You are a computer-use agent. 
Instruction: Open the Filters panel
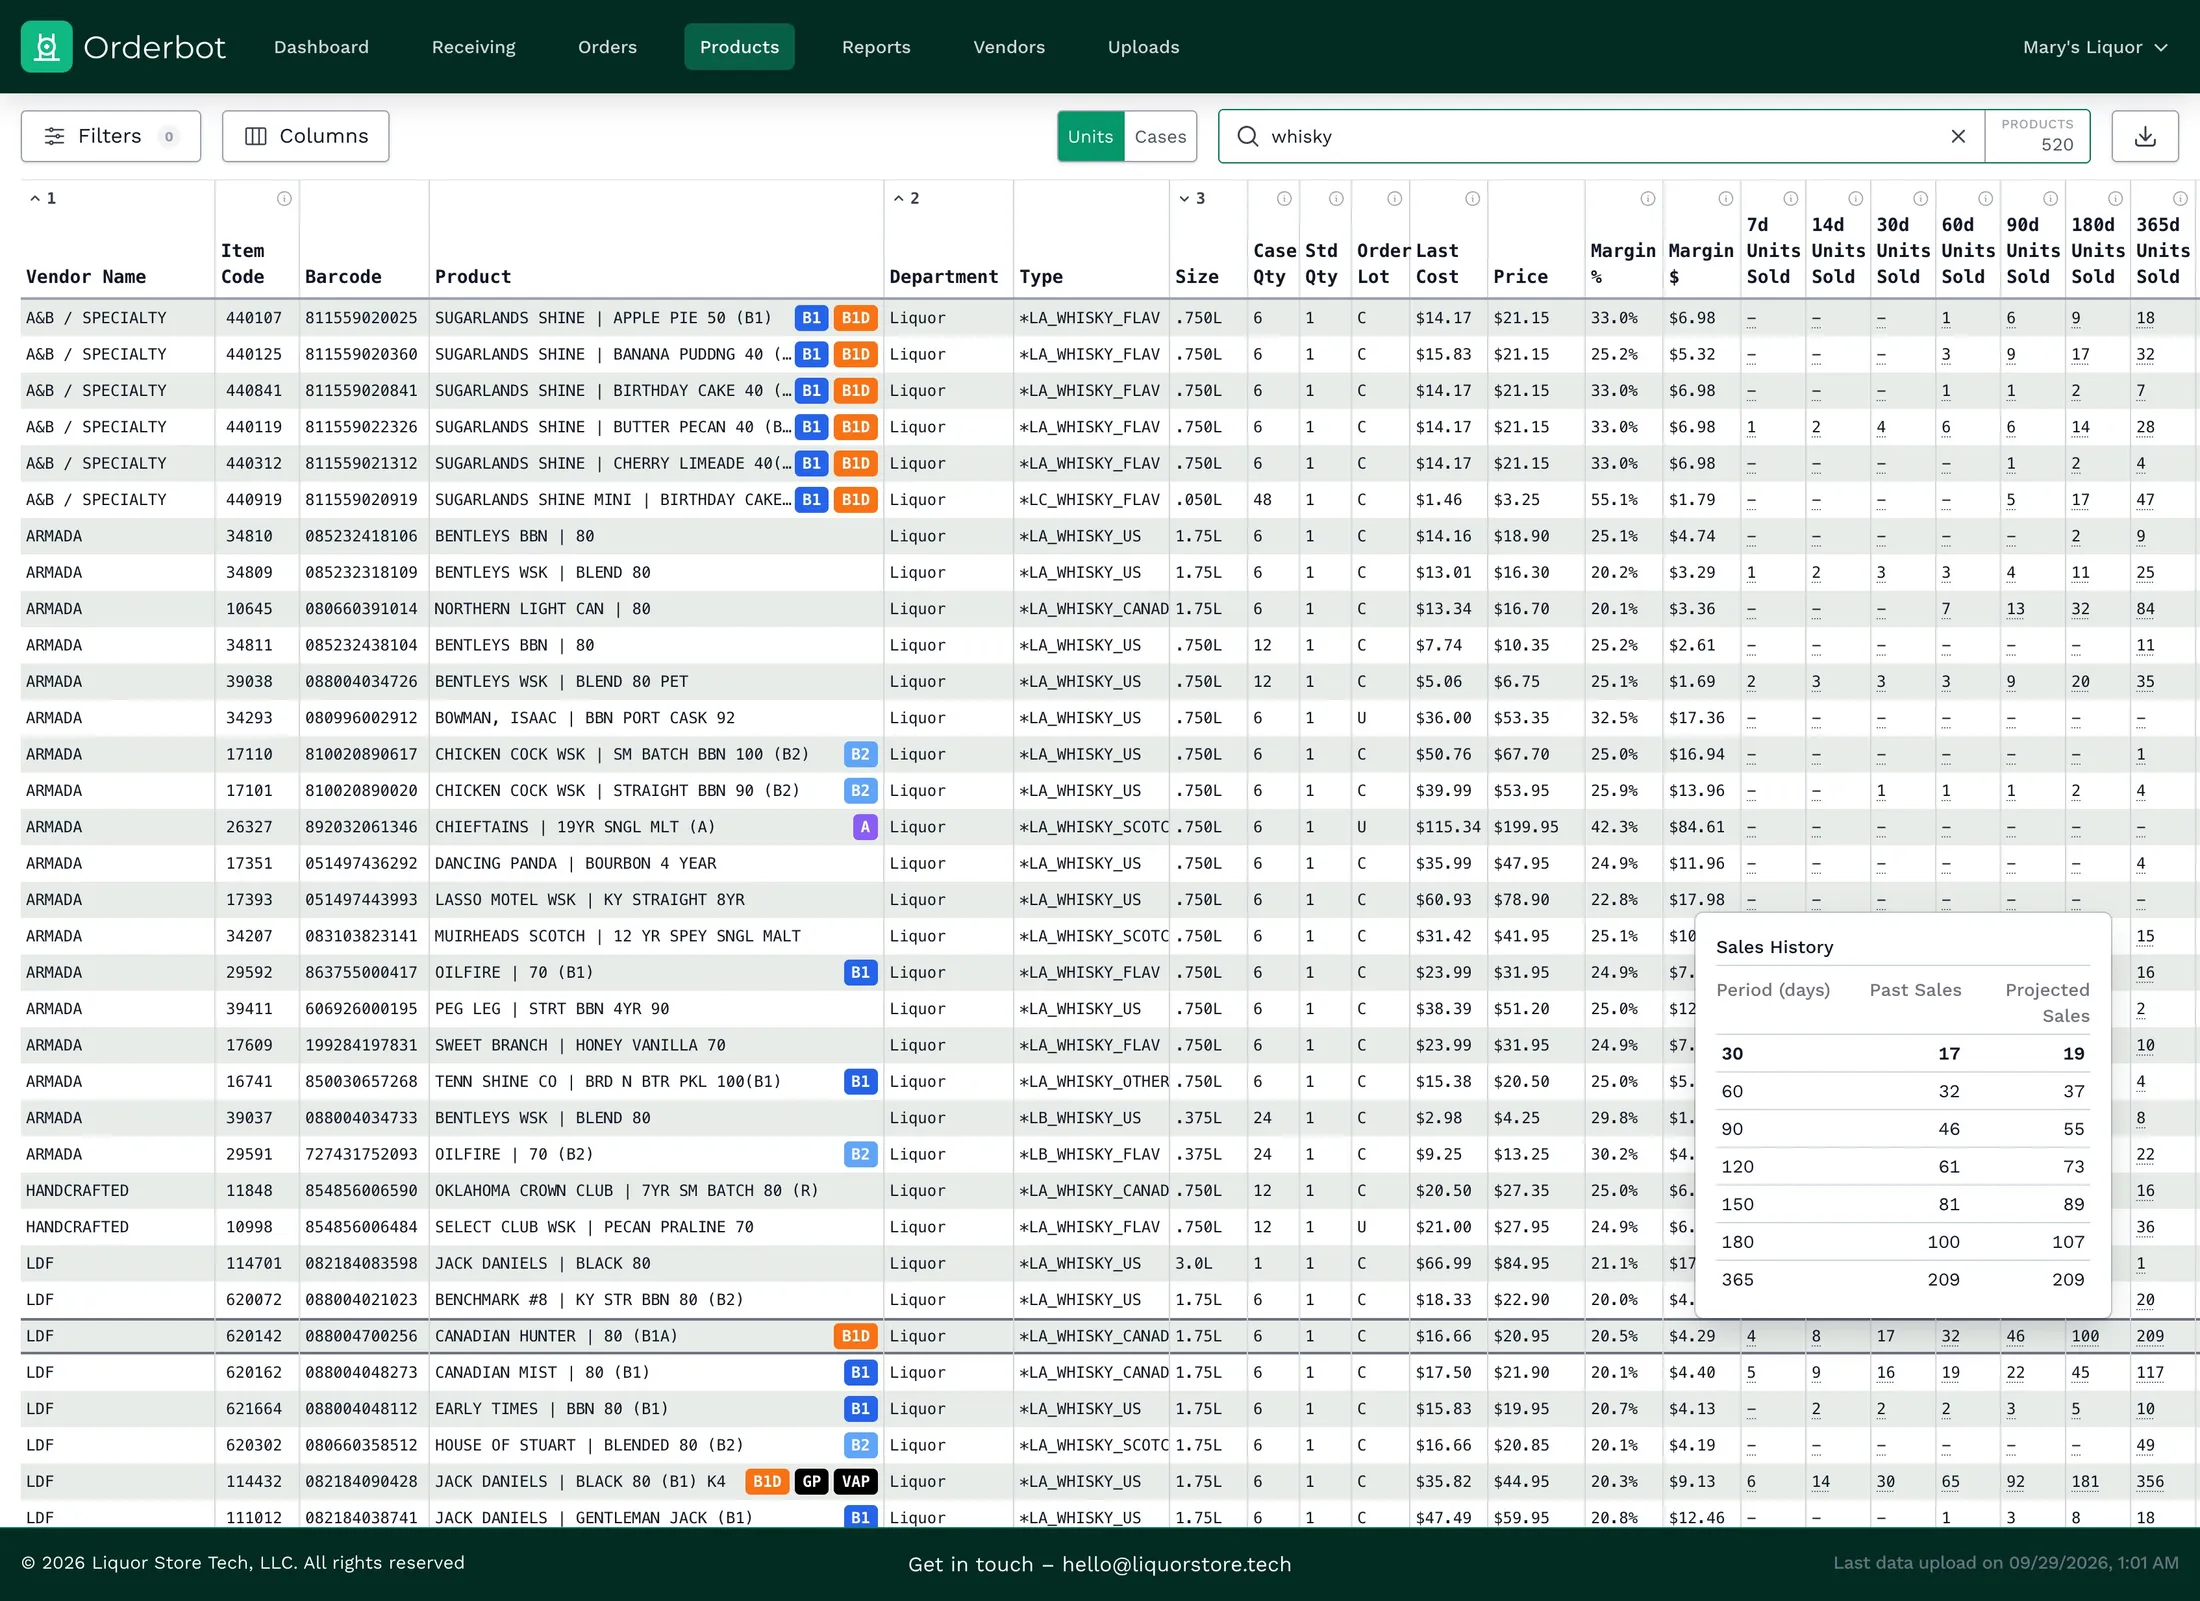pos(111,136)
